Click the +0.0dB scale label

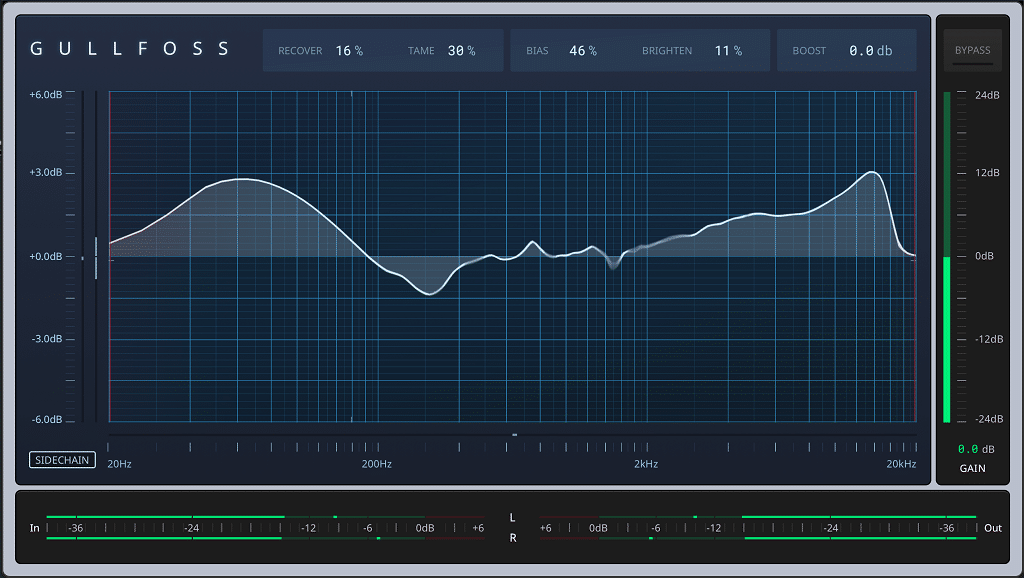tap(46, 257)
